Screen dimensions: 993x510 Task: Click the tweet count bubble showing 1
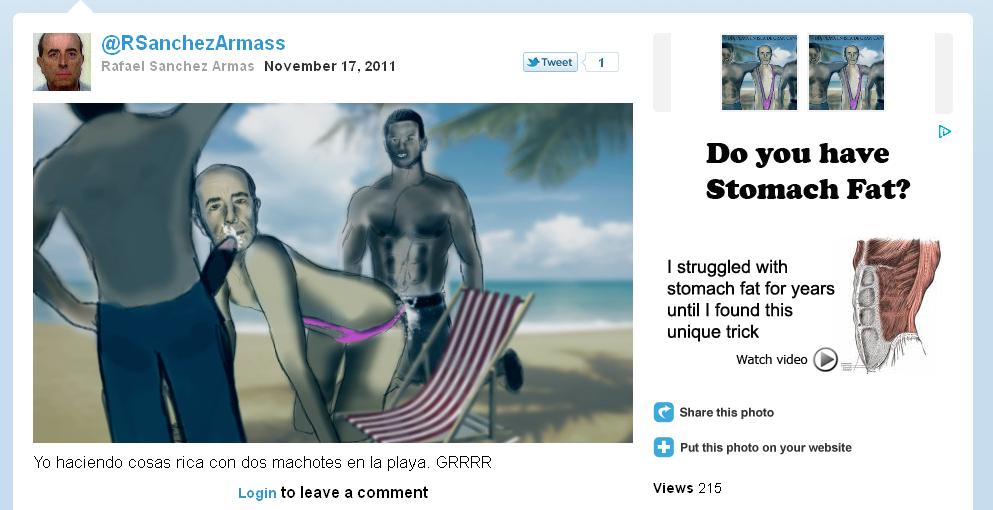pyautogui.click(x=600, y=62)
